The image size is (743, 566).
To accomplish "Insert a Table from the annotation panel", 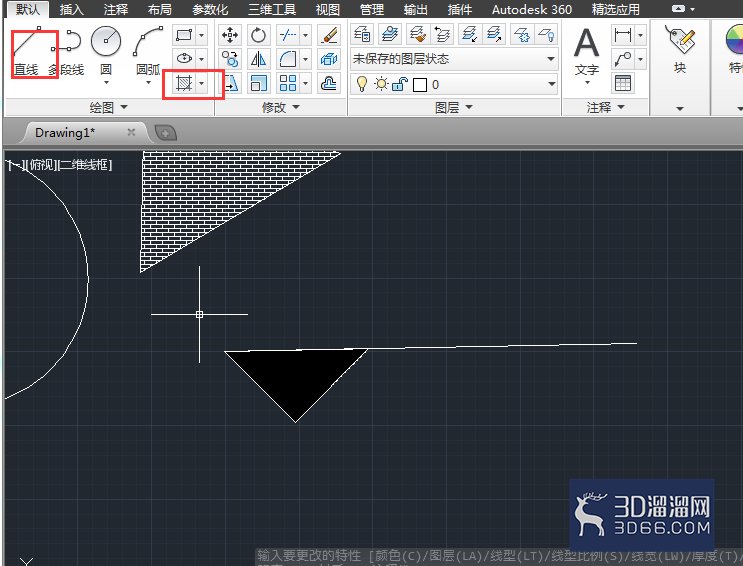I will click(623, 83).
